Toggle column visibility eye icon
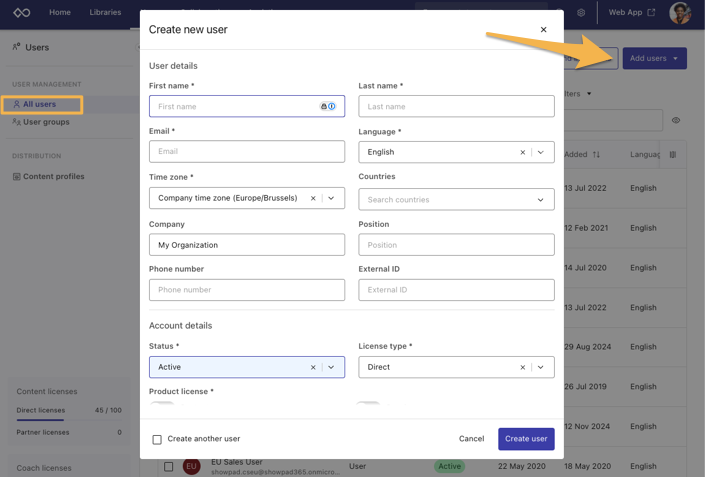 676,120
